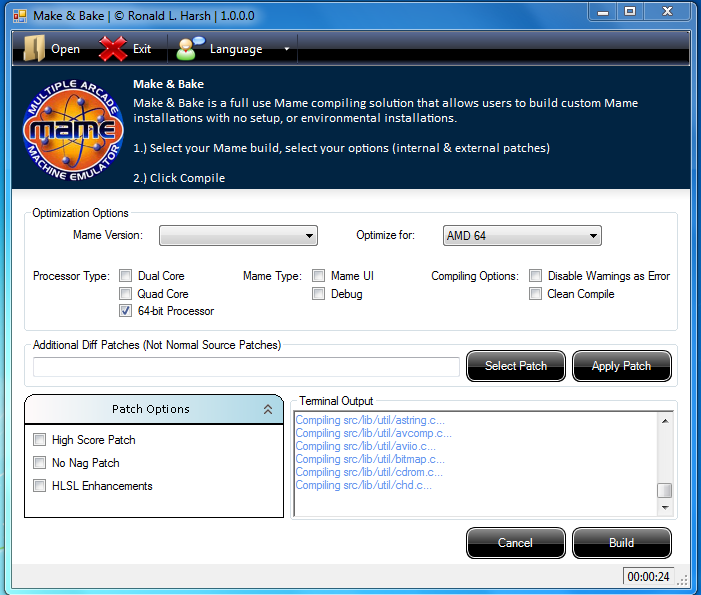Click the diff patch path input field
Image resolution: width=701 pixels, height=595 pixels.
[x=246, y=367]
